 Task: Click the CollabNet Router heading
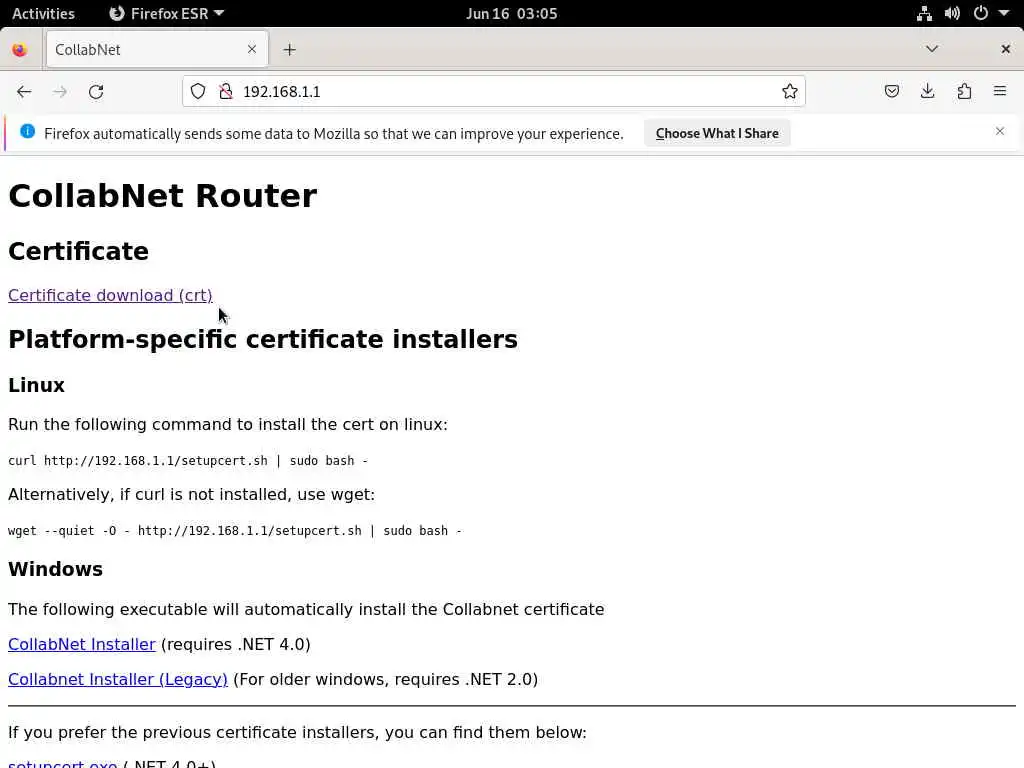[x=163, y=195]
